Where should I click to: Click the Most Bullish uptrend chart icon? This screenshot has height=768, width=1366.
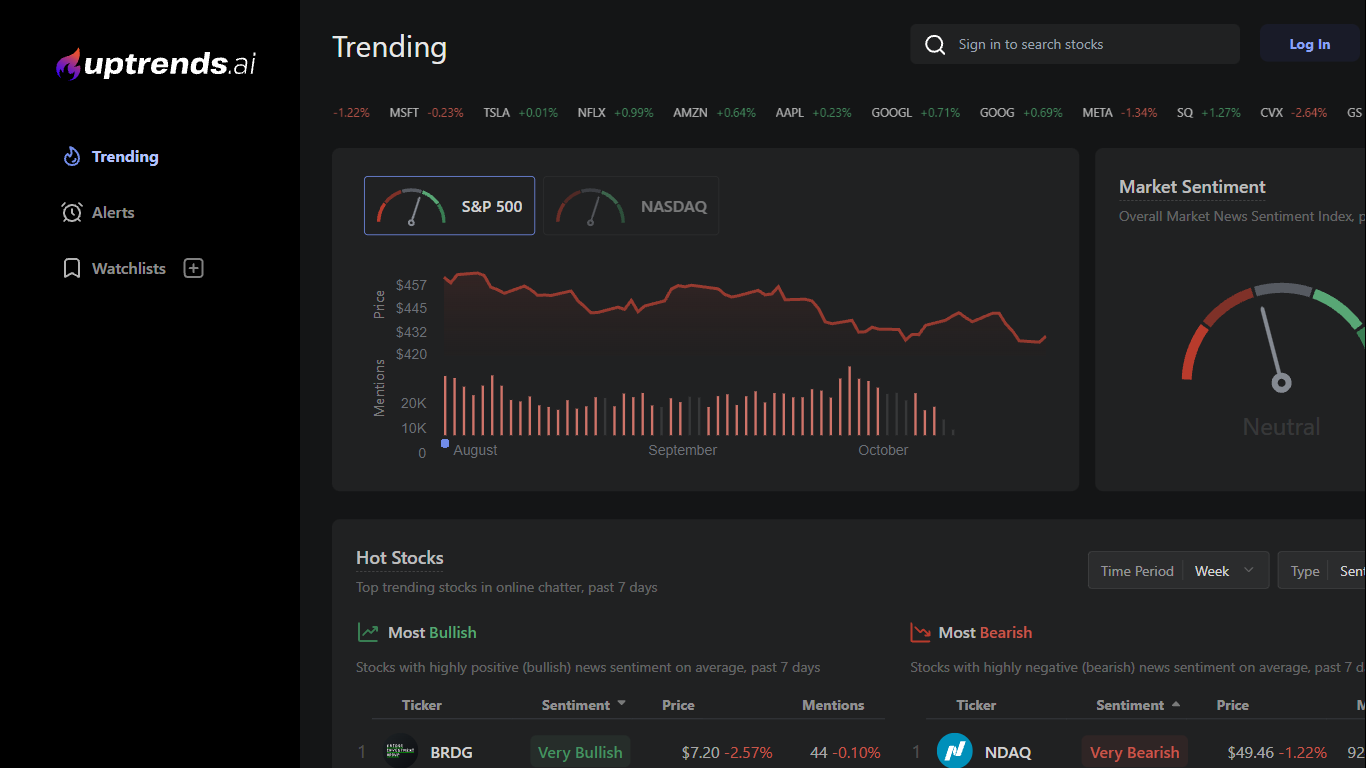(x=368, y=632)
